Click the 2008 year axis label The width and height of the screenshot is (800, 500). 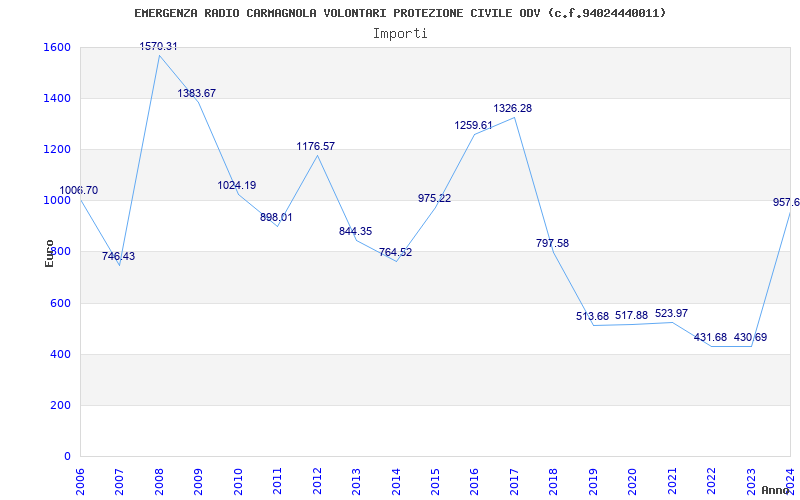159,481
